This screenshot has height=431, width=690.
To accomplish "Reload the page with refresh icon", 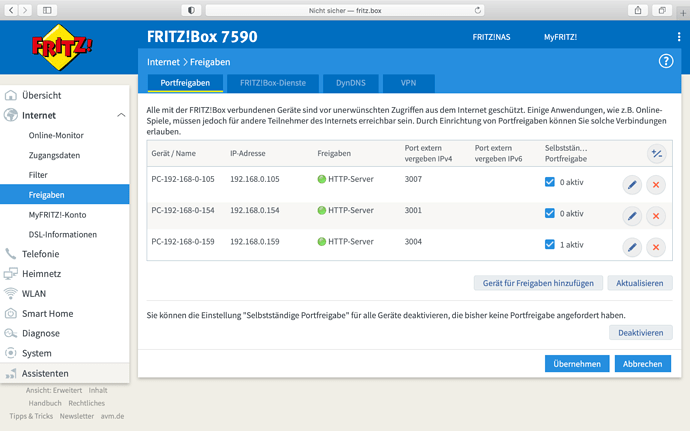I will click(x=477, y=10).
